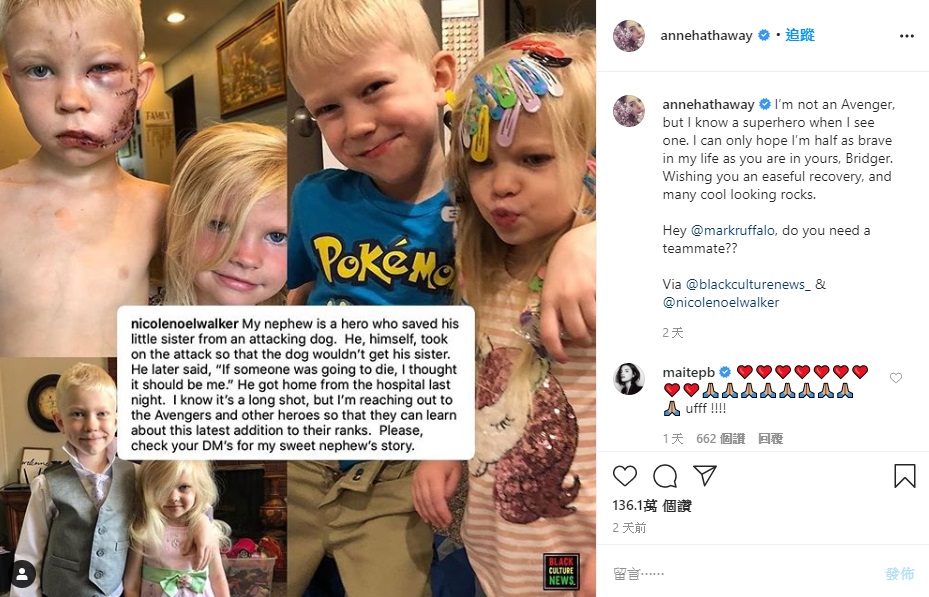
Task: Click the paper-plane share icon
Action: (x=705, y=475)
